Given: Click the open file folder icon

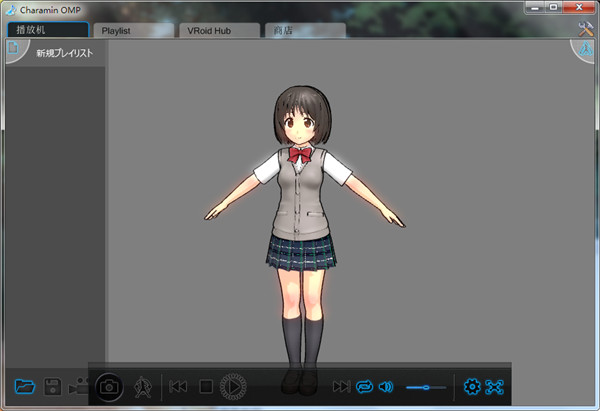Looking at the screenshot, I should [x=24, y=386].
